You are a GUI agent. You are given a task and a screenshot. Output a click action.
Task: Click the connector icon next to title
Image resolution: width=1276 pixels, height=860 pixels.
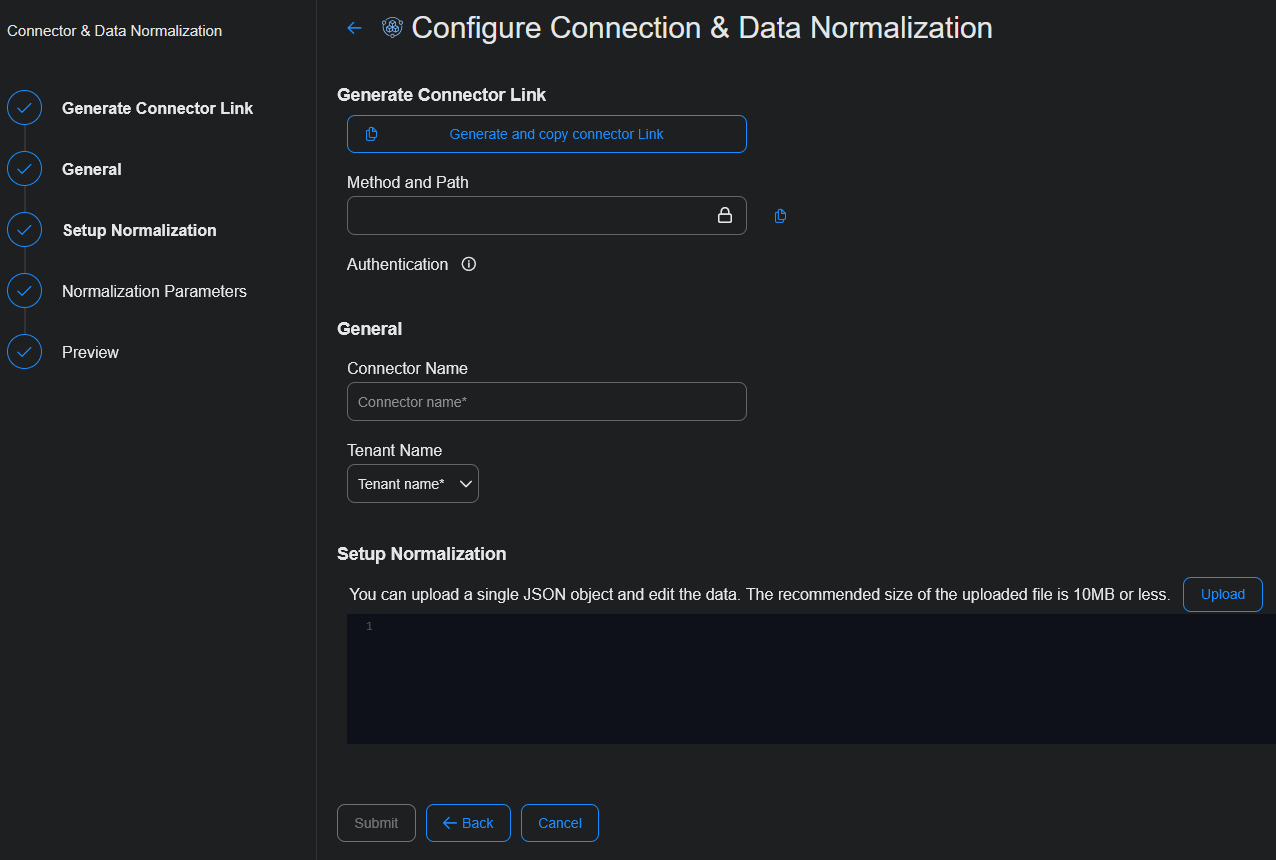[392, 28]
